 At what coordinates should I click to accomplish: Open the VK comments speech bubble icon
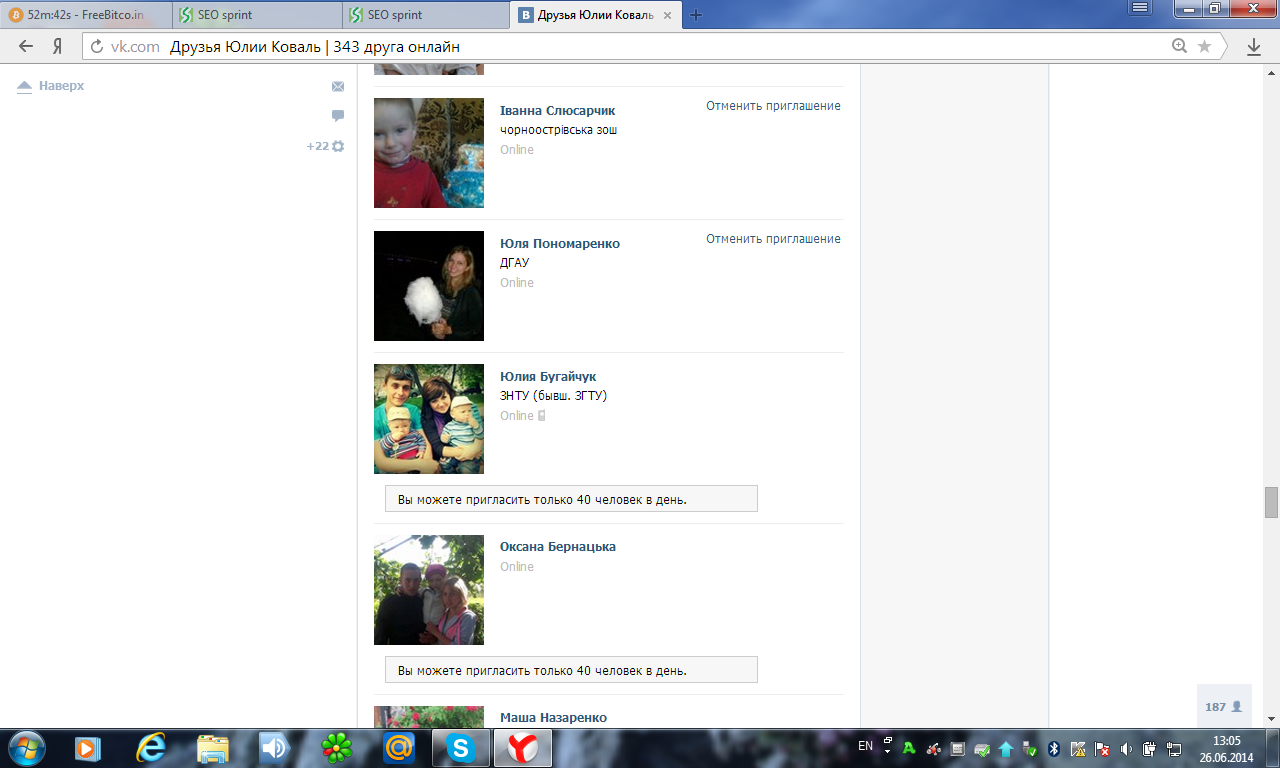point(338,116)
